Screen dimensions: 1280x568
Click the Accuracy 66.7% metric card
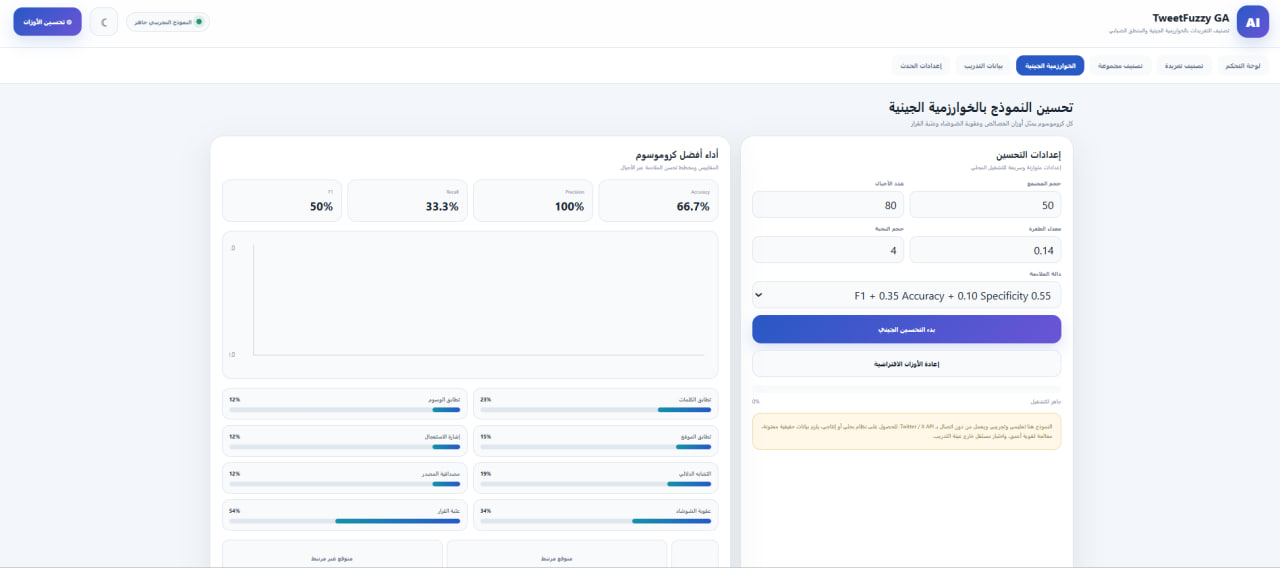(658, 200)
